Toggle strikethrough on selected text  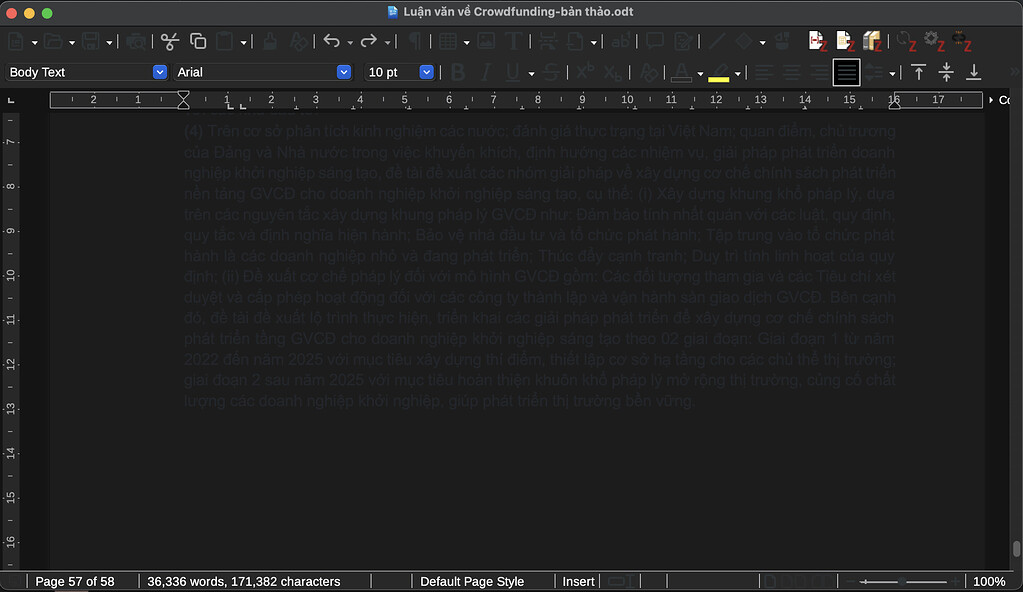(551, 71)
